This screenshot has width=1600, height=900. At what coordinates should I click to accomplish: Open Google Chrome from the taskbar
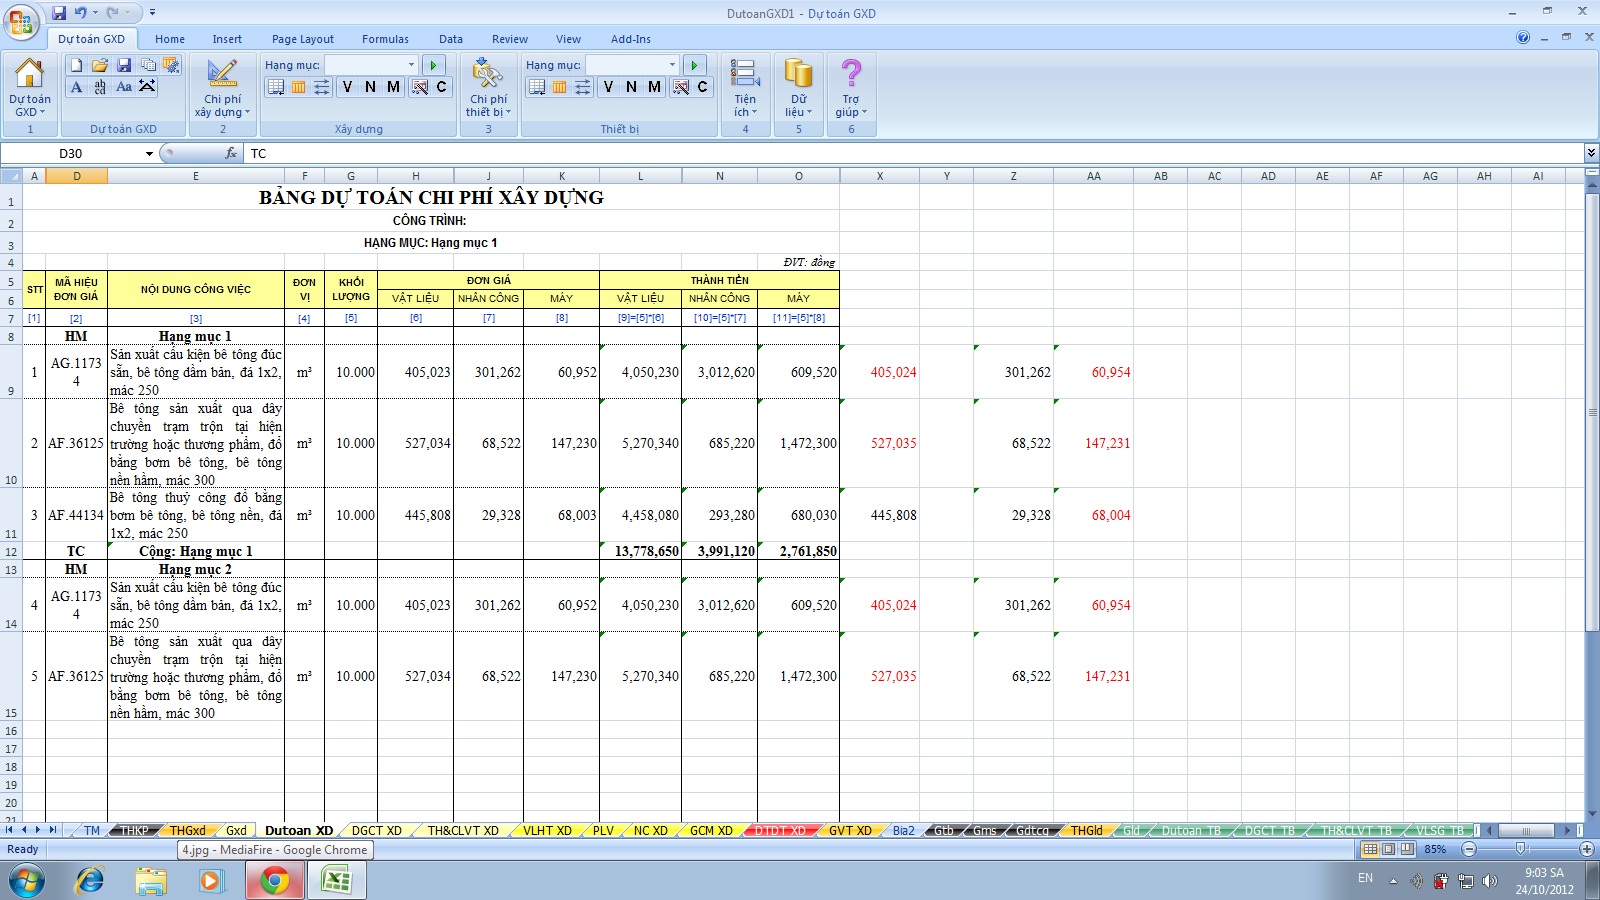pos(274,880)
